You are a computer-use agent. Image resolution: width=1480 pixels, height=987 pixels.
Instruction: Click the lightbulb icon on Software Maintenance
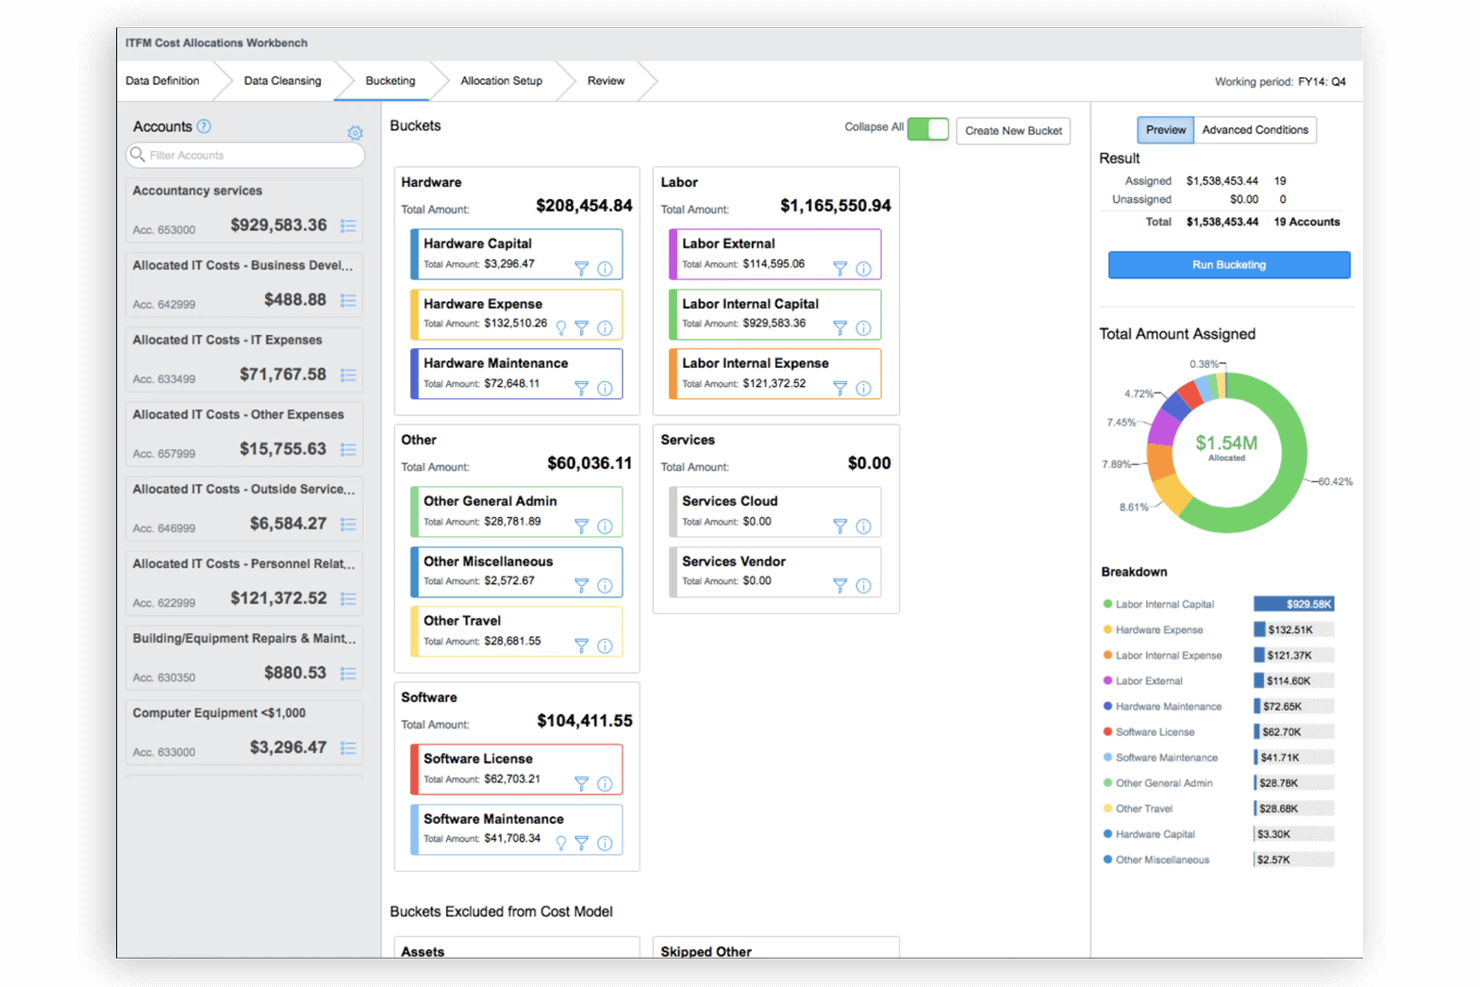click(561, 843)
